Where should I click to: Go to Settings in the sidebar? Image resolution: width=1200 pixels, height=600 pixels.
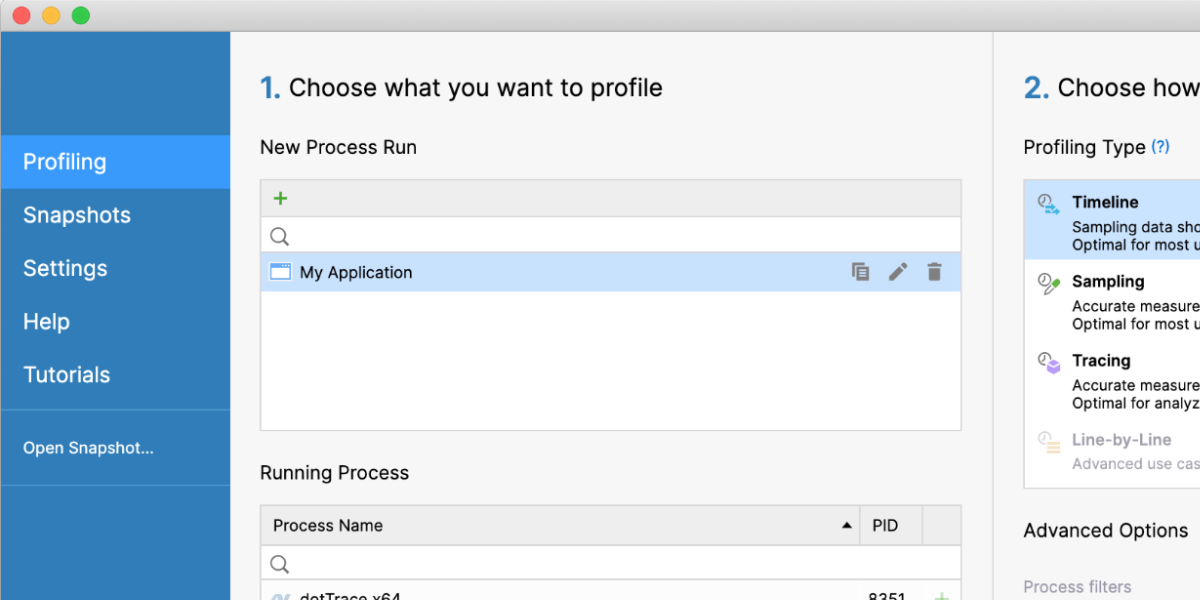click(65, 268)
